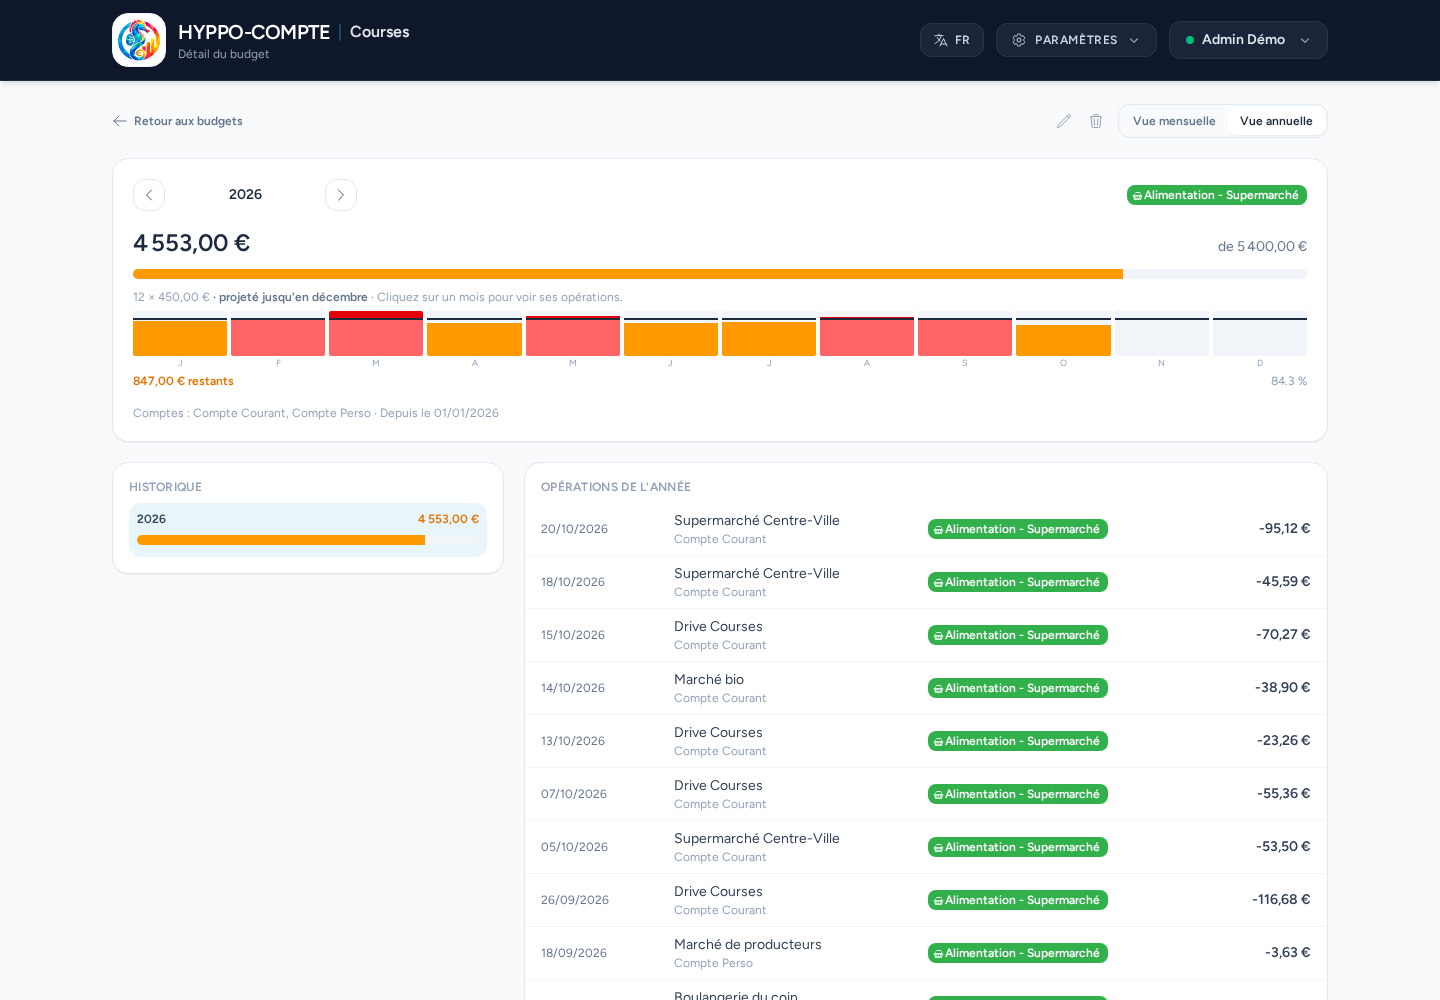Screen dimensions: 1440x1000
Task: Click the annual orange progress bar
Action: (720, 274)
